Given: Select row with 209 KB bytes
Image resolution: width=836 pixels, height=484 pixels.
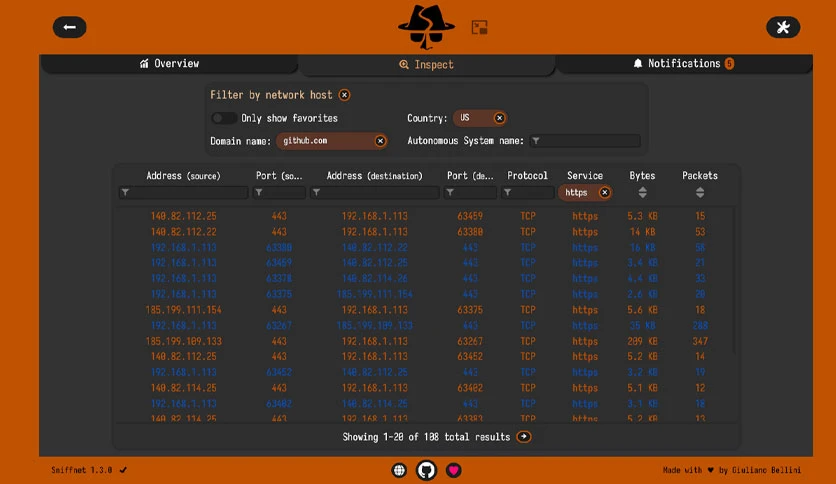Looking at the screenshot, I should coord(427,341).
